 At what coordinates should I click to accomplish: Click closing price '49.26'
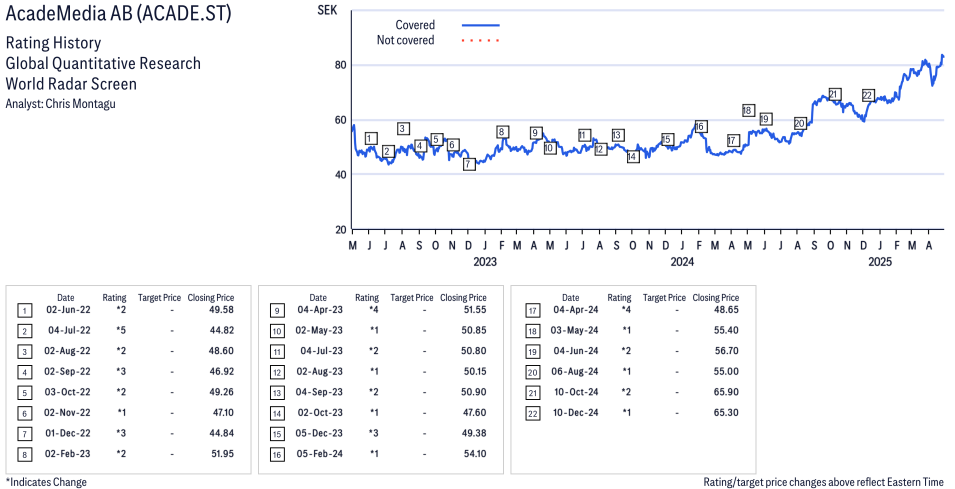click(220, 392)
